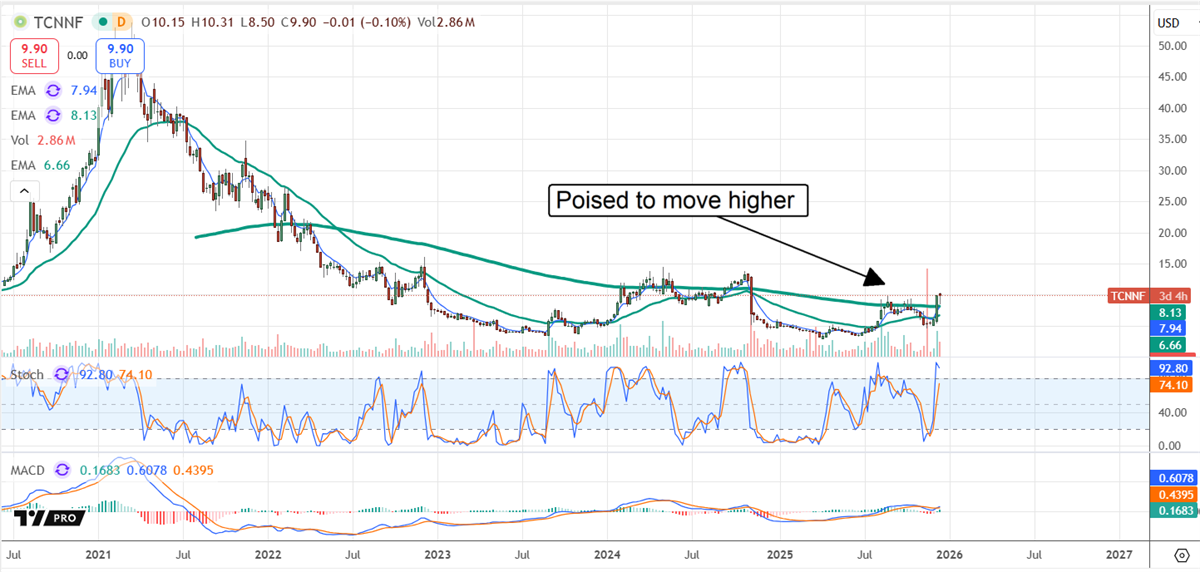Click the Stoch indicator refresh icon
Image resolution: width=1200 pixels, height=572 pixels.
(62, 375)
